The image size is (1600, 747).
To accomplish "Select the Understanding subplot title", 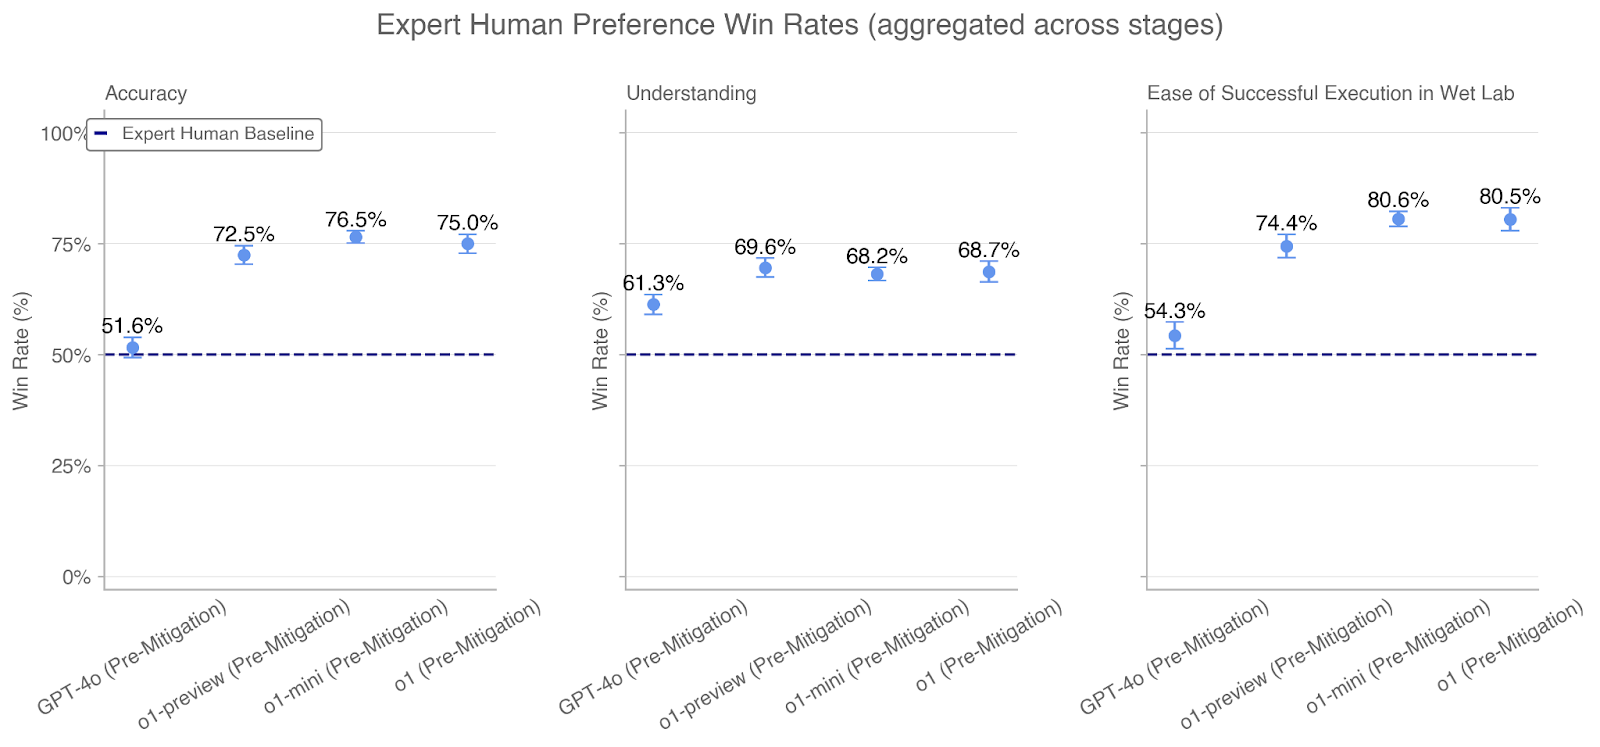I will click(691, 94).
